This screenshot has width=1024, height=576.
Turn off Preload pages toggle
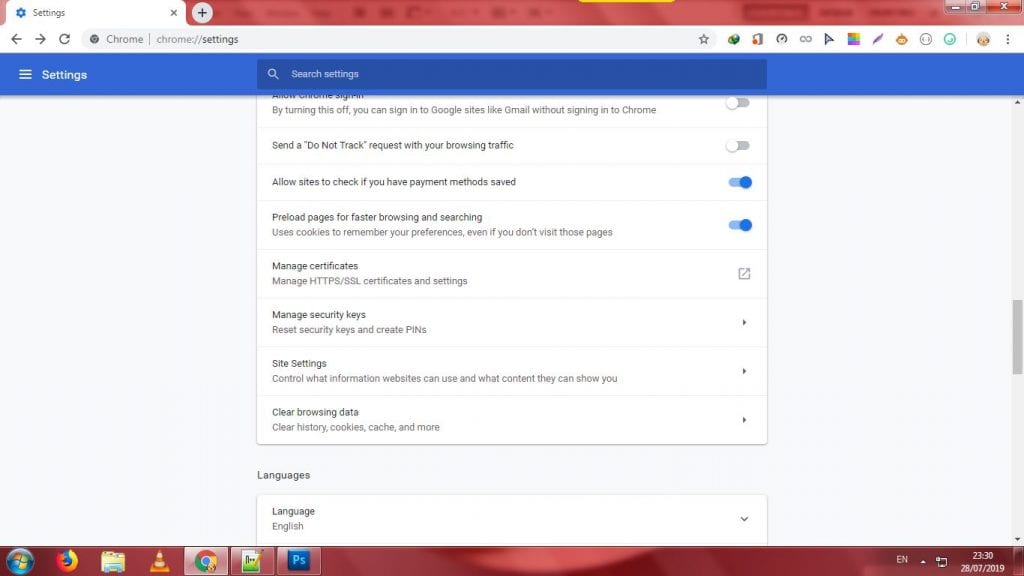coord(740,225)
